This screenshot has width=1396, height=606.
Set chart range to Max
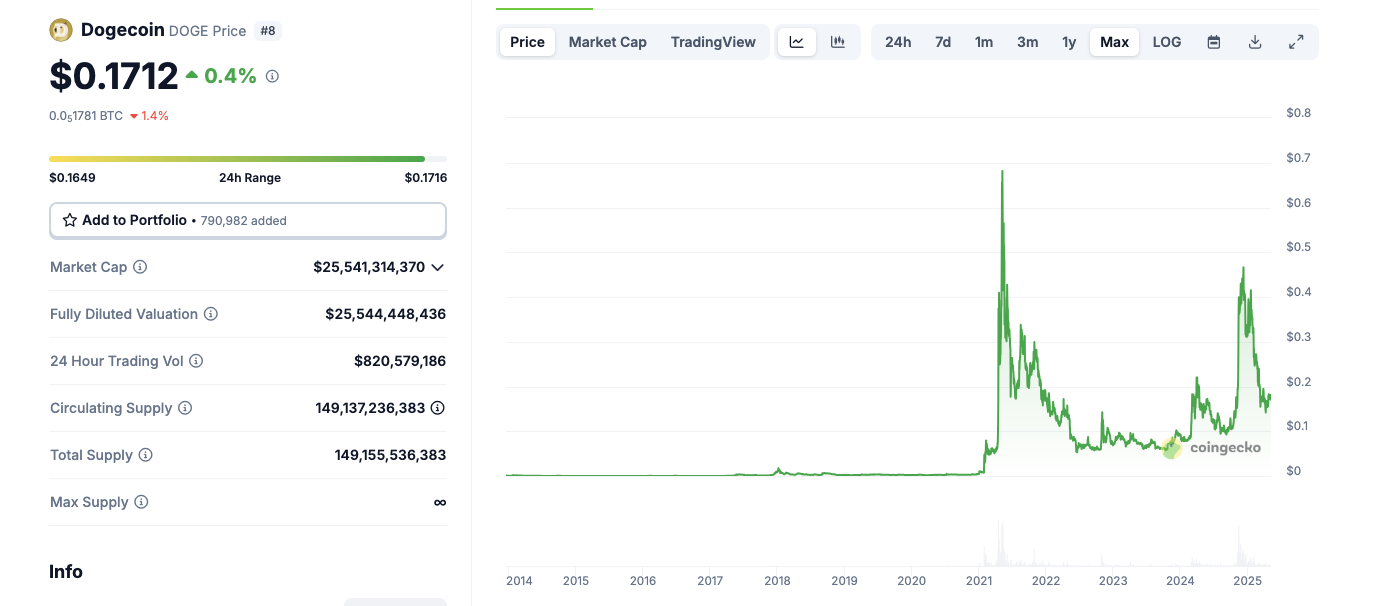point(1114,42)
